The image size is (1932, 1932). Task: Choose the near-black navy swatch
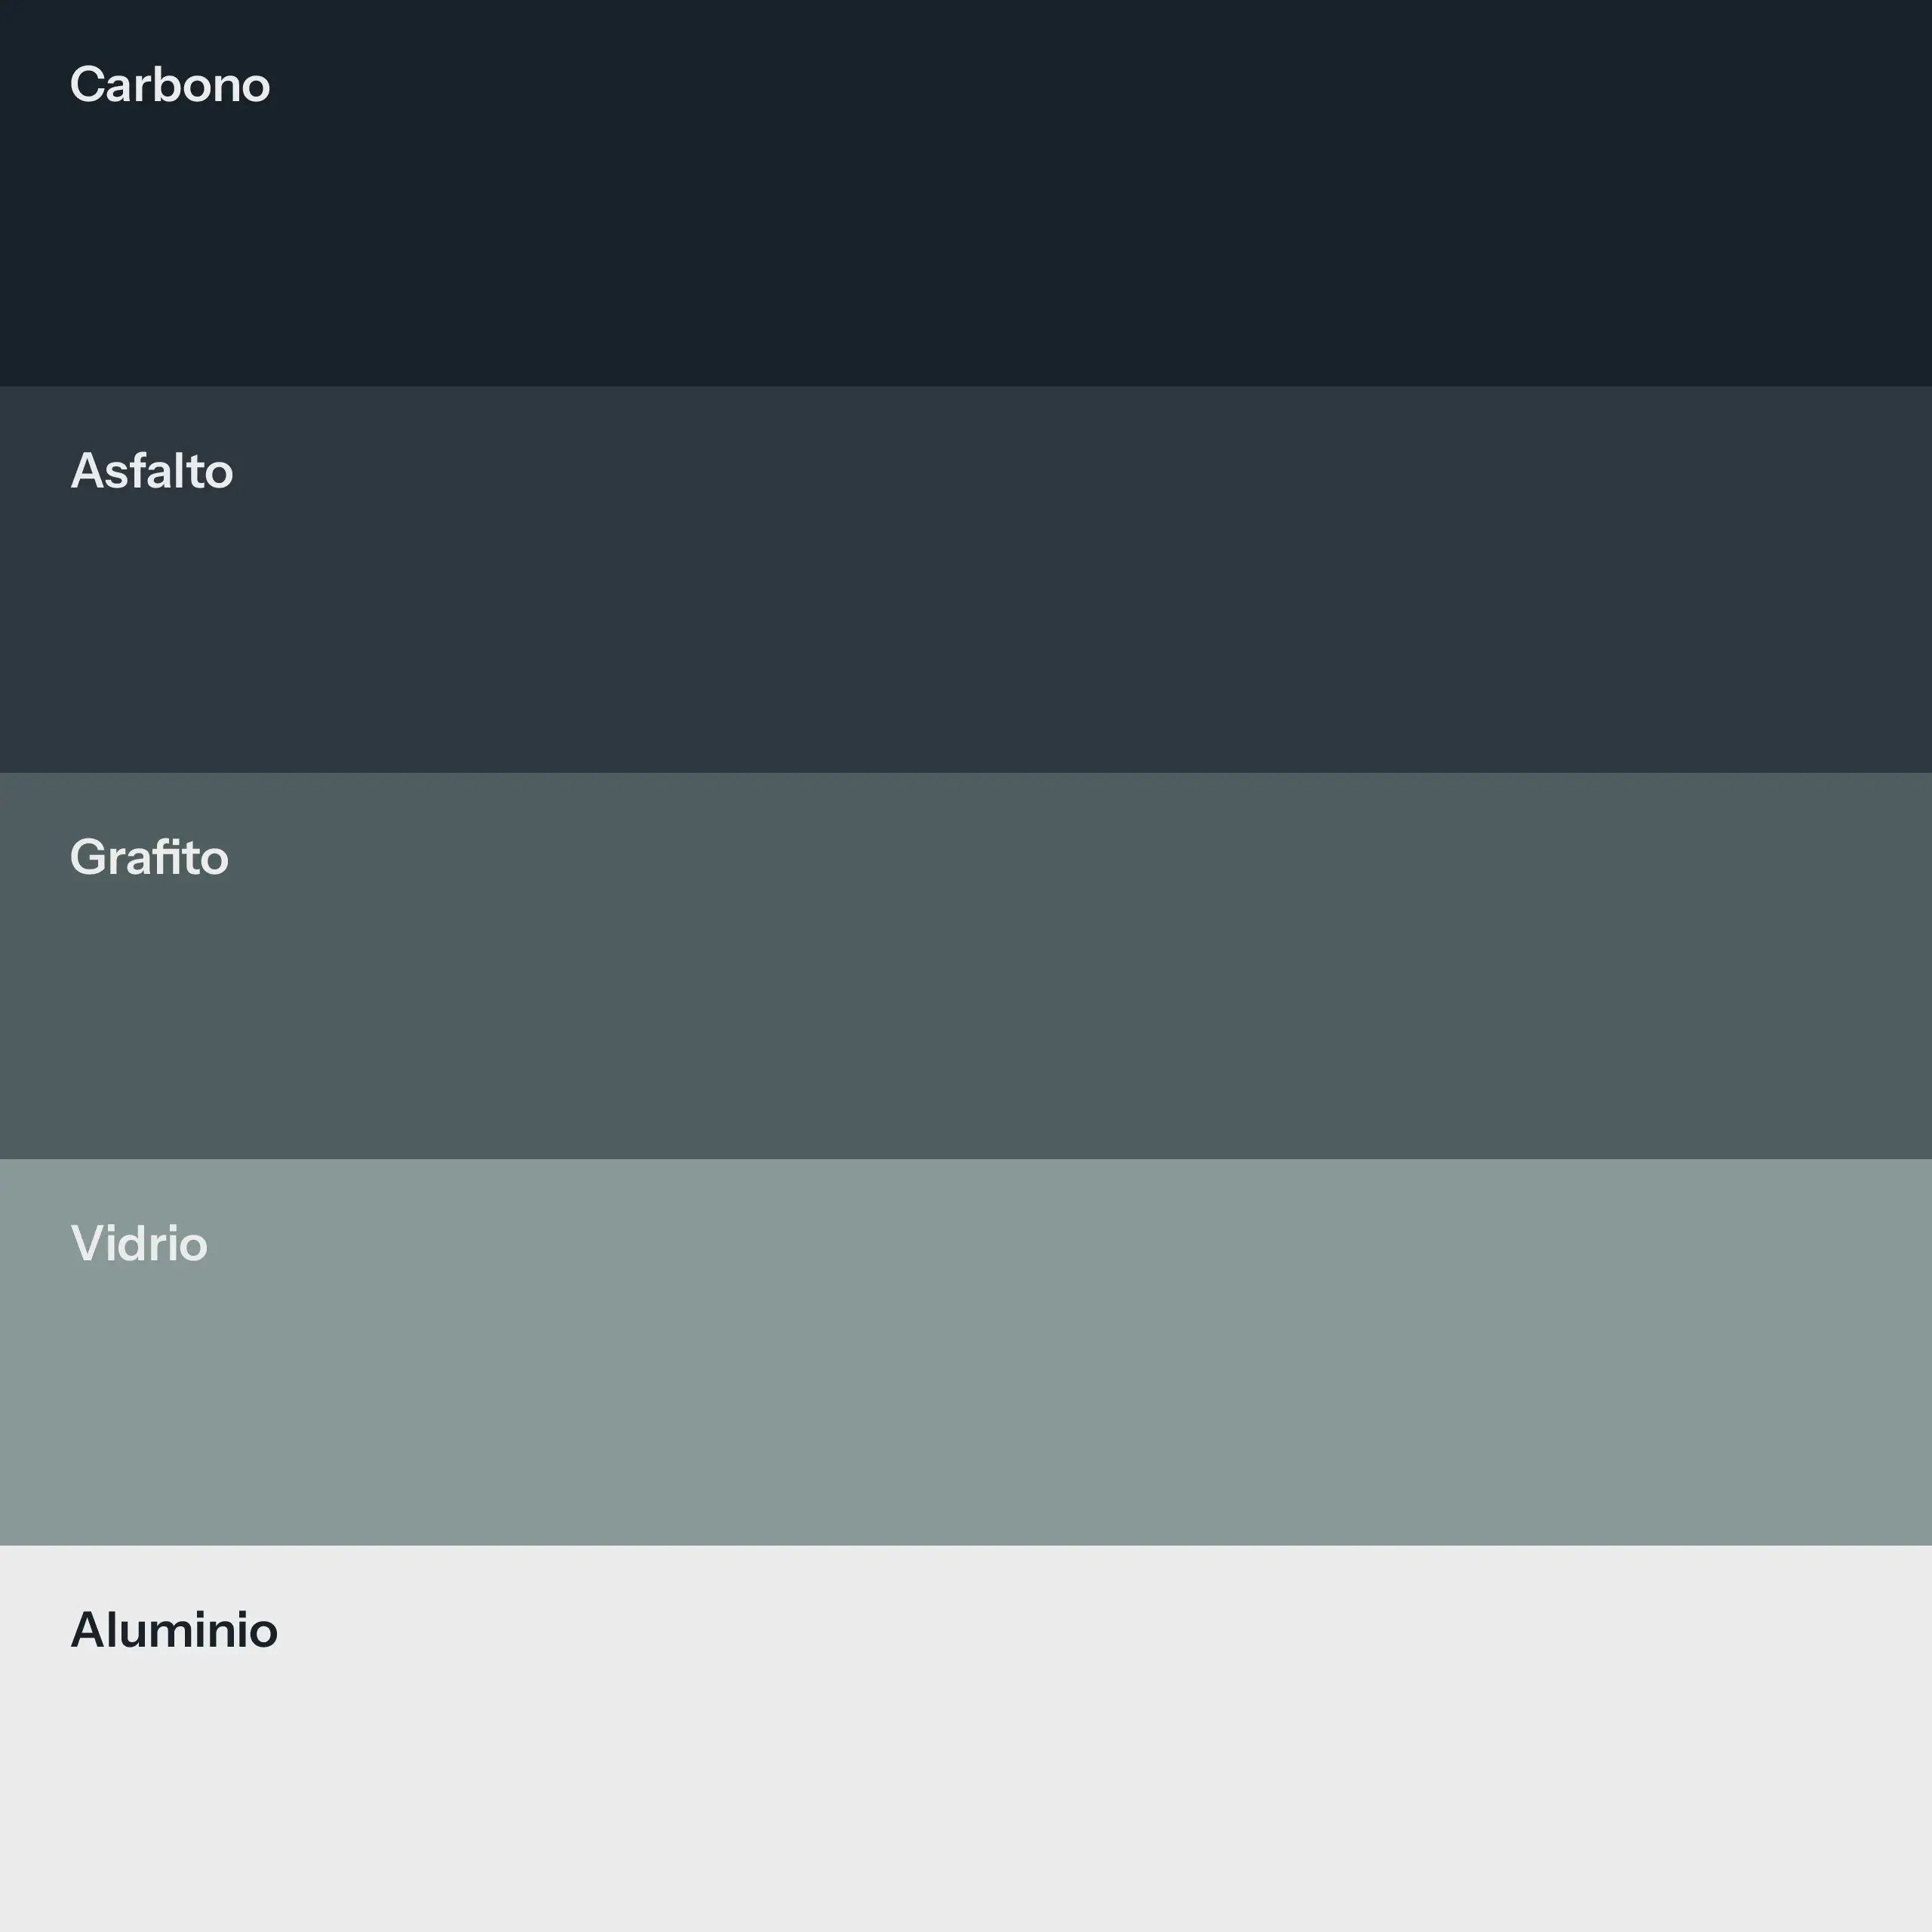point(966,193)
